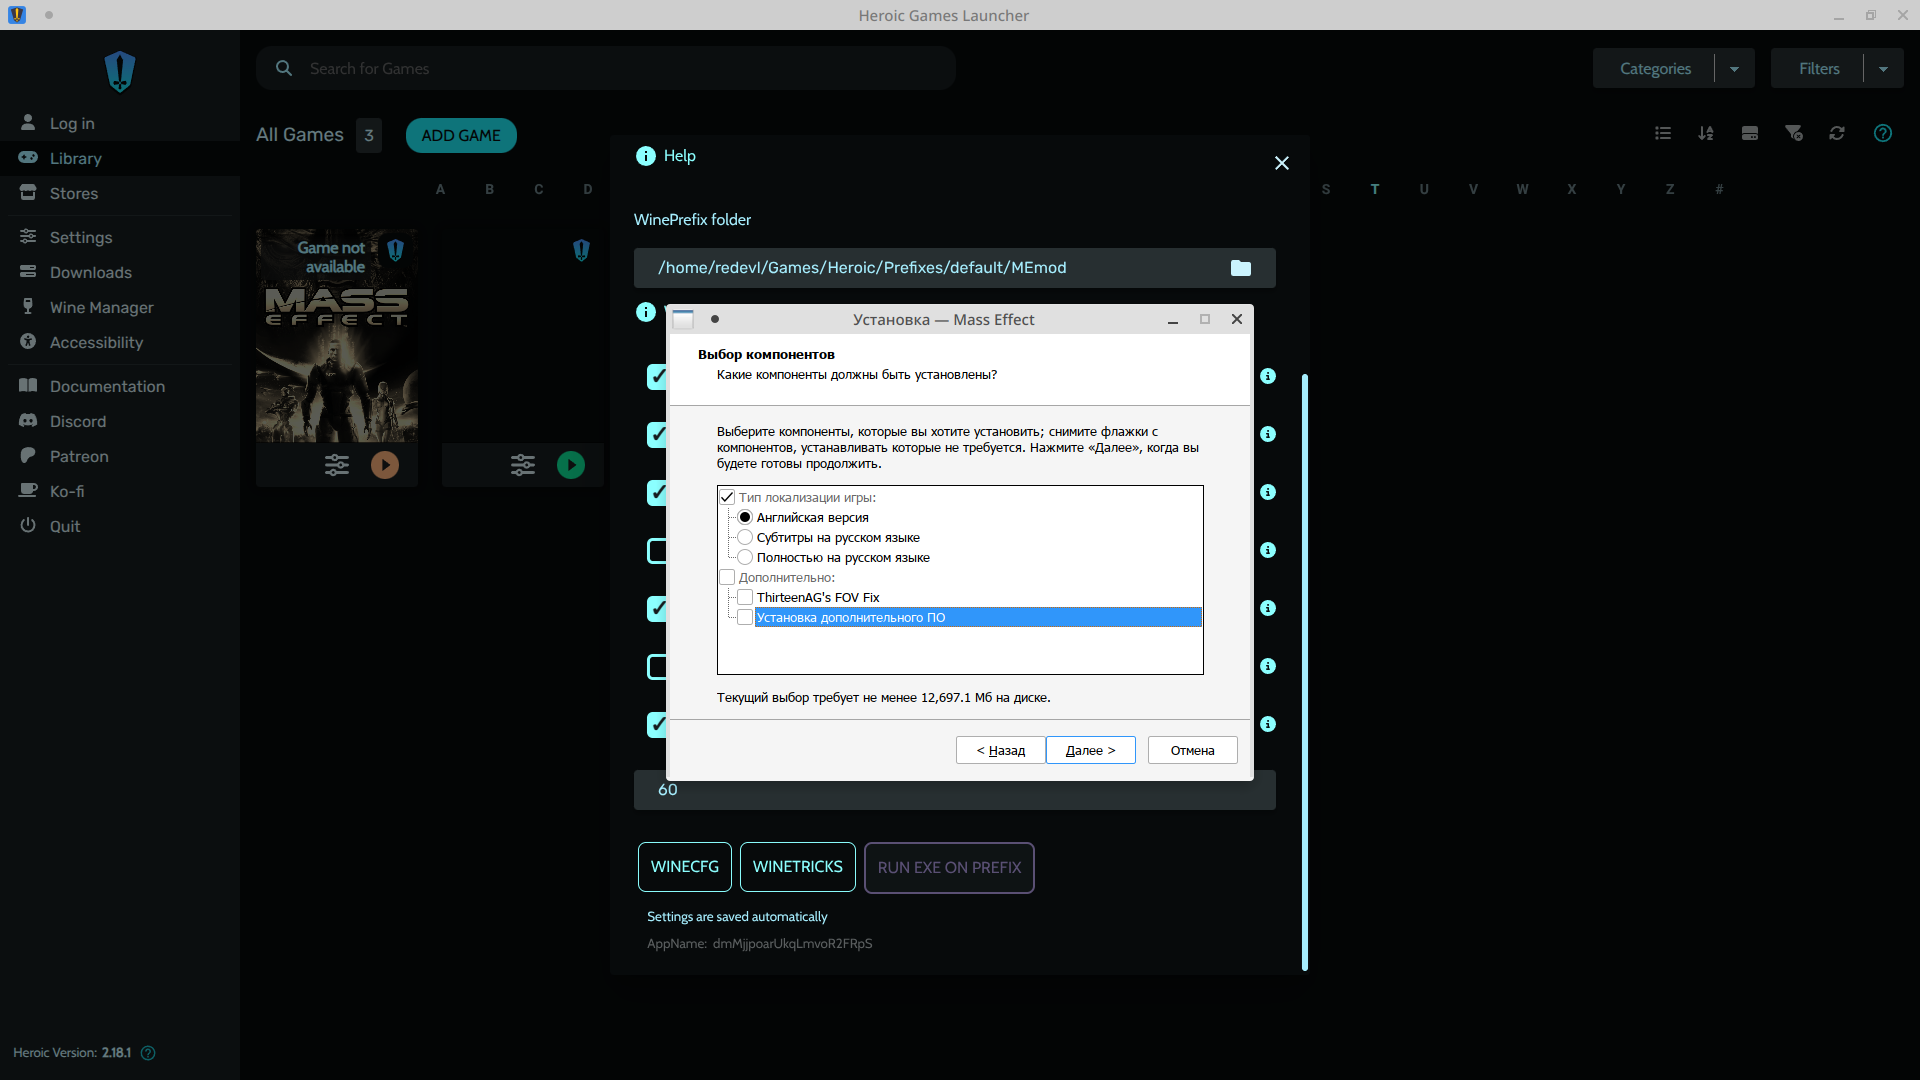Enable ThirteenAG's FOV Fix checkbox
Image resolution: width=1920 pixels, height=1080 pixels.
(x=745, y=597)
